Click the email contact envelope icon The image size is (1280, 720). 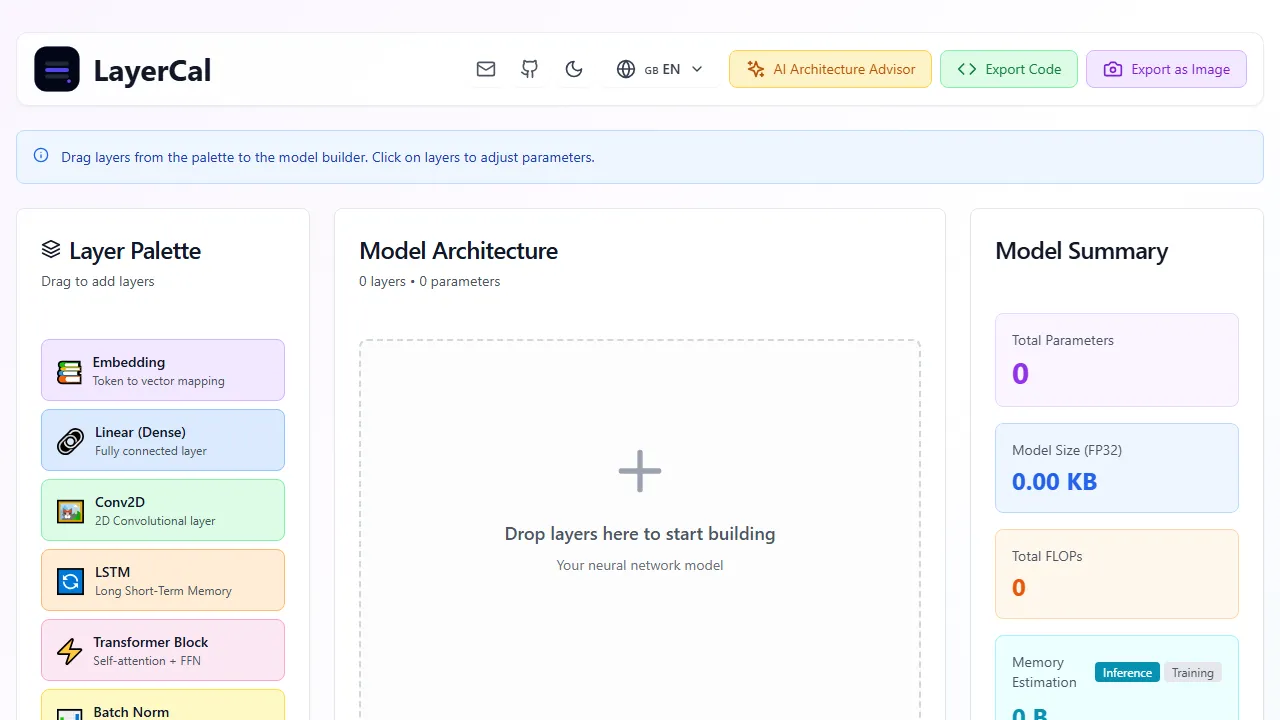pos(486,69)
